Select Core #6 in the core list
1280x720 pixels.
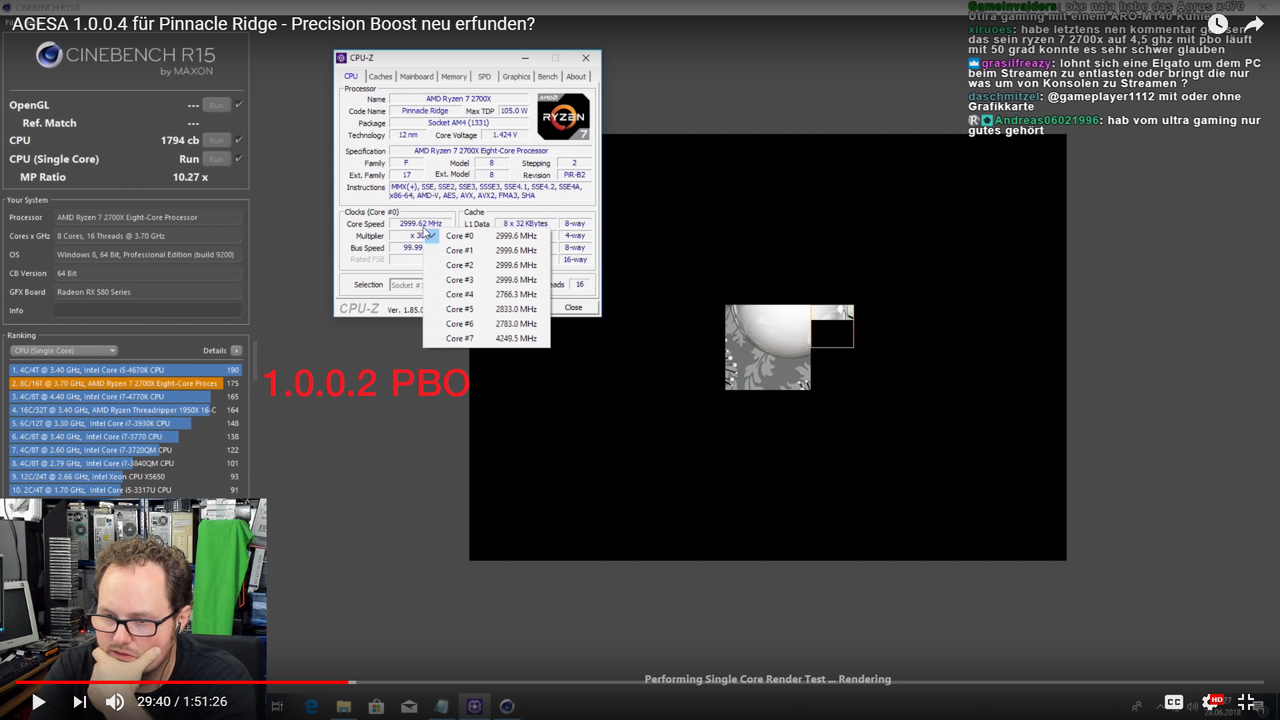pos(486,324)
